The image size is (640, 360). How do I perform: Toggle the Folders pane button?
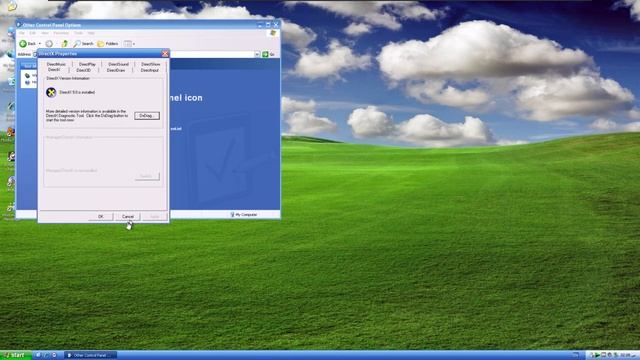coord(108,43)
